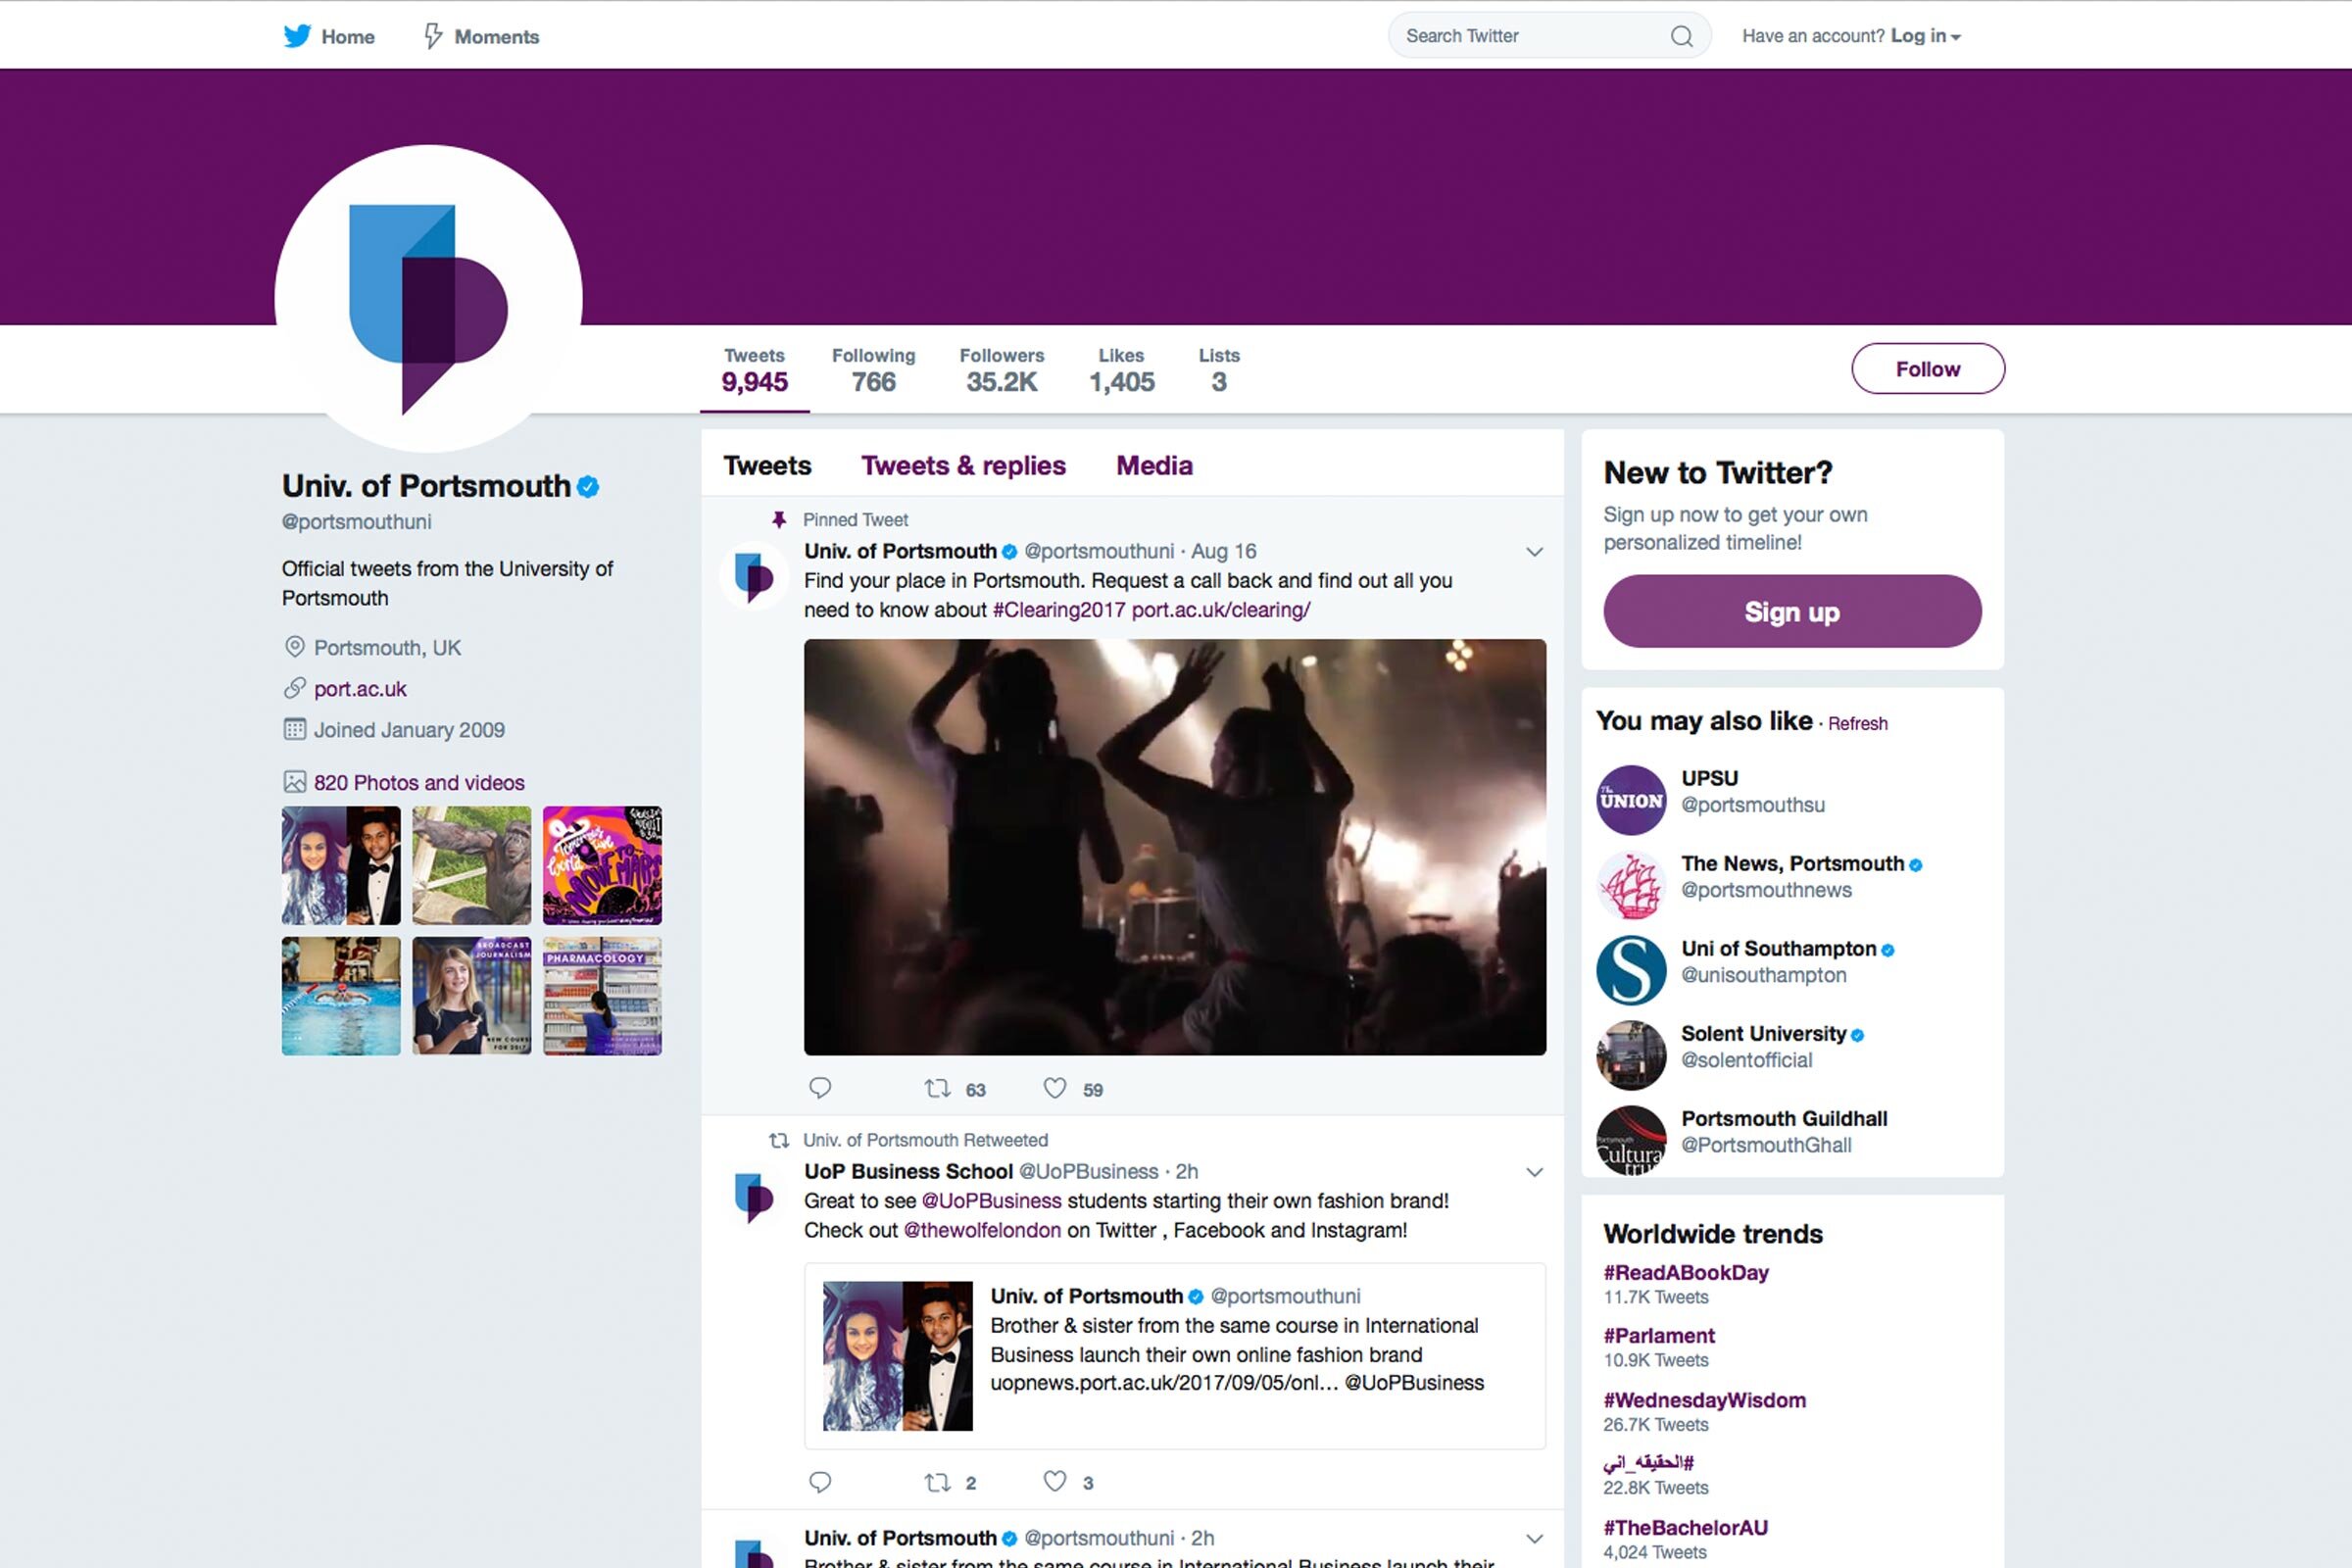The width and height of the screenshot is (2352, 1568).
Task: Refresh the You may also like list
Action: point(1857,723)
